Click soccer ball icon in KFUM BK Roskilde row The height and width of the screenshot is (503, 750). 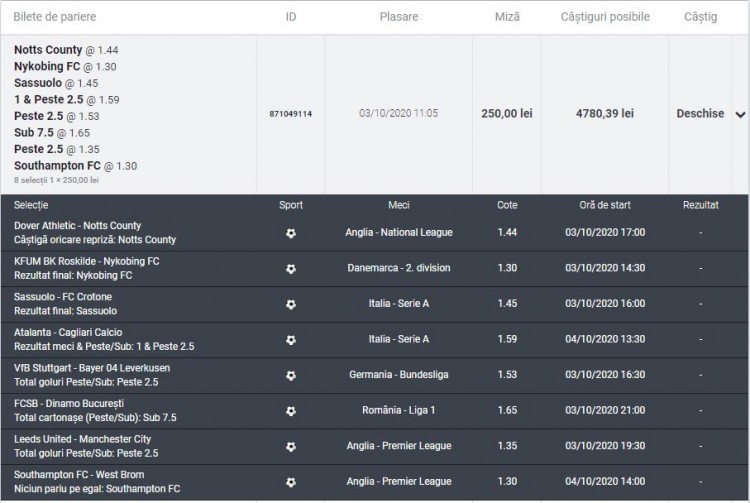(290, 269)
